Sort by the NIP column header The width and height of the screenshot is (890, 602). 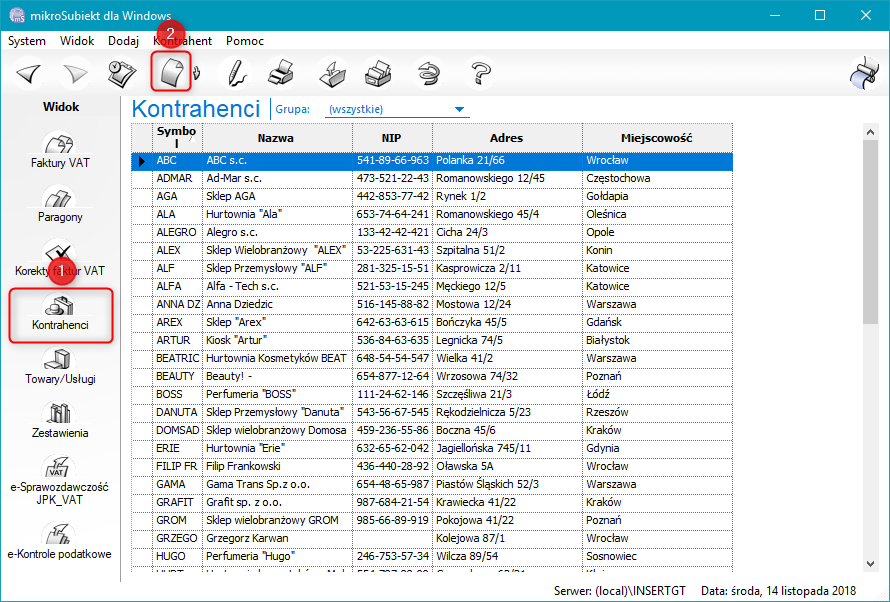pos(392,138)
